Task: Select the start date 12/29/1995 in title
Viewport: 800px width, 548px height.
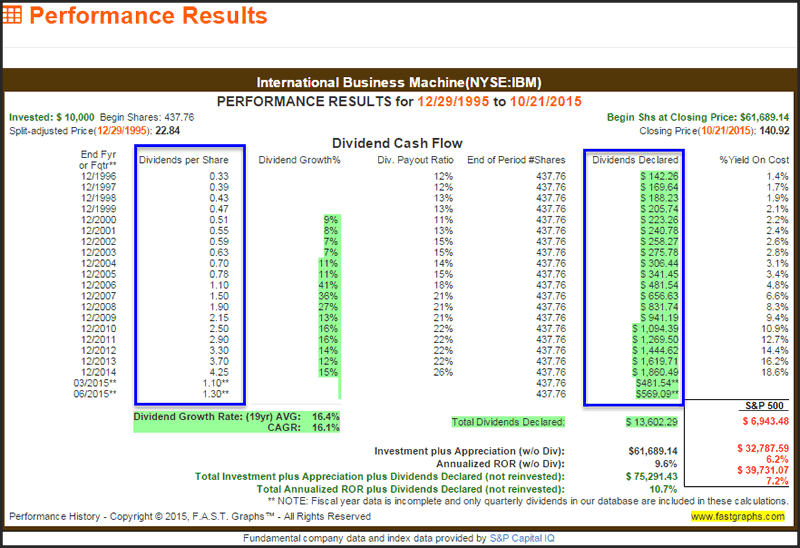Action: (x=453, y=102)
